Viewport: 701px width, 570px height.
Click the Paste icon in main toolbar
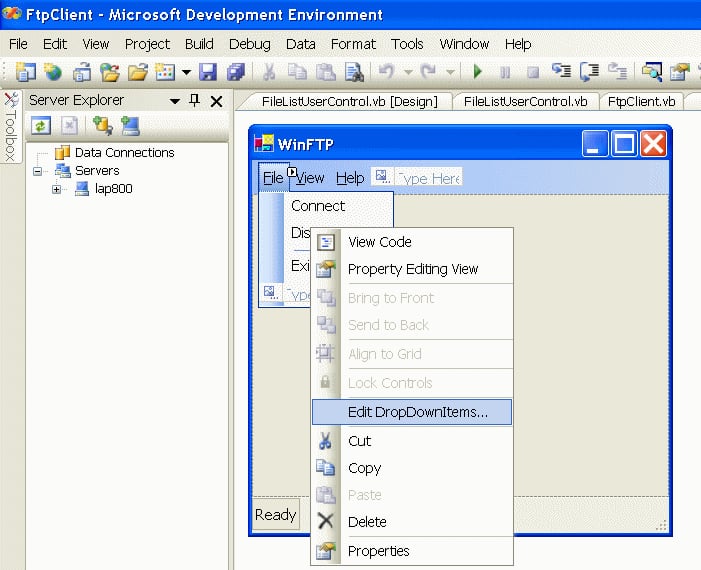point(326,72)
